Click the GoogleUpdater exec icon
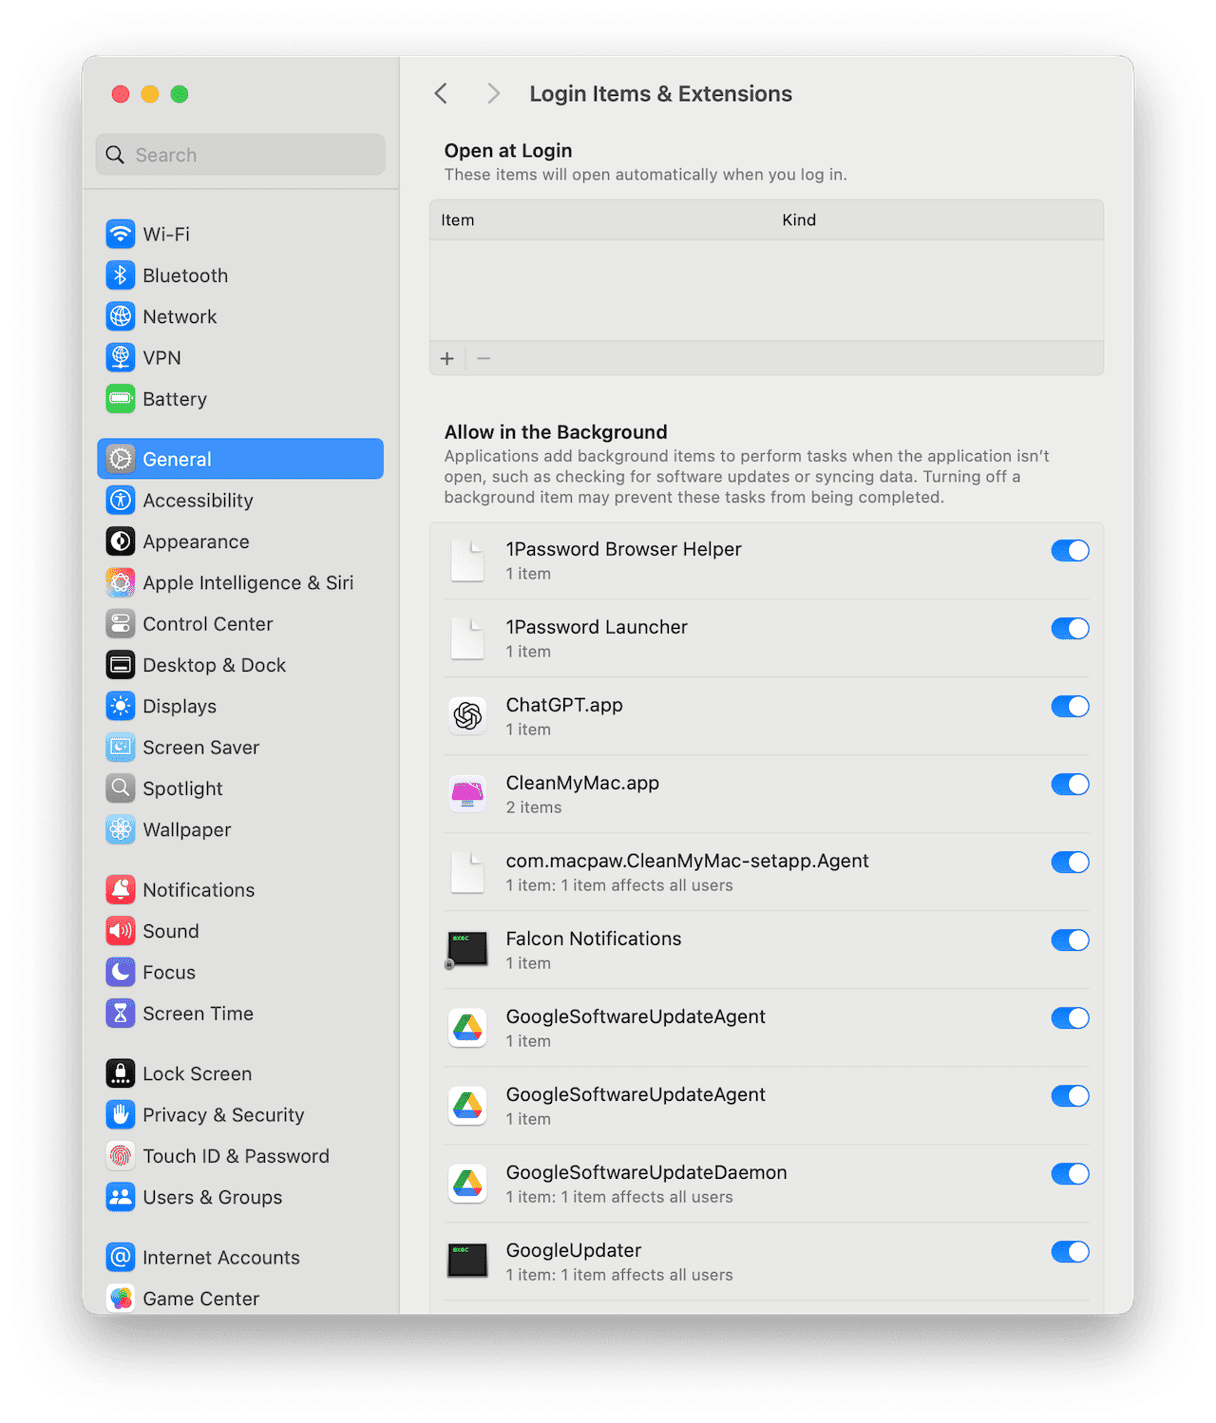Viewport: 1216px width, 1423px height. click(467, 1262)
